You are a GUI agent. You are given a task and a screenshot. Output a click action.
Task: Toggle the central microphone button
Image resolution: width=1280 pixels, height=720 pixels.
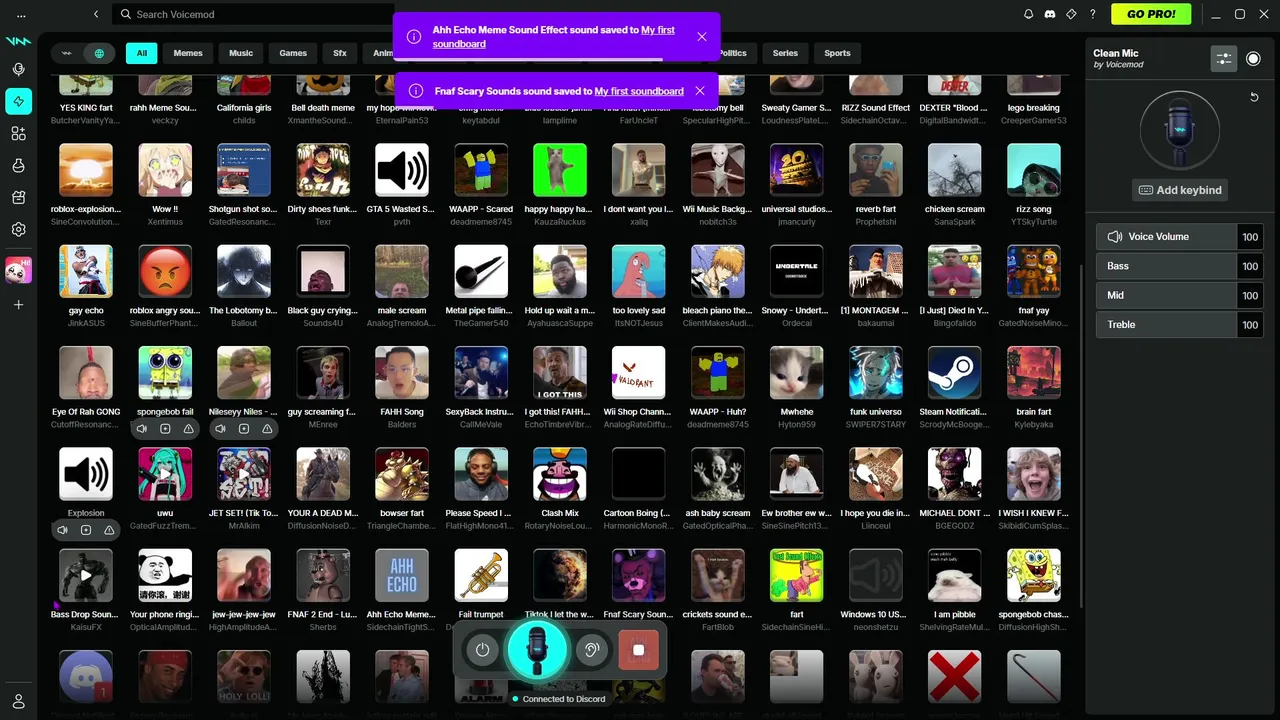537,650
